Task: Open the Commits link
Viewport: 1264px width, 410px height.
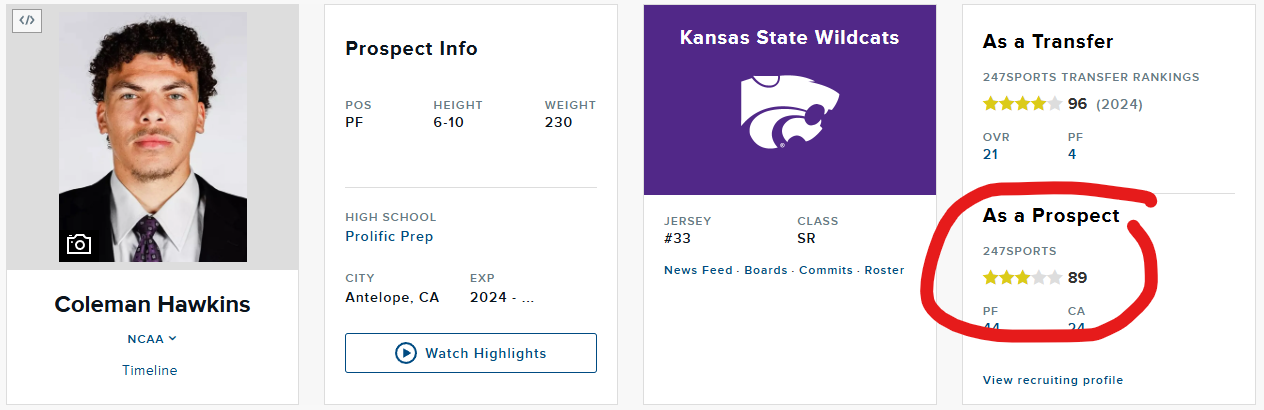Action: 826,270
